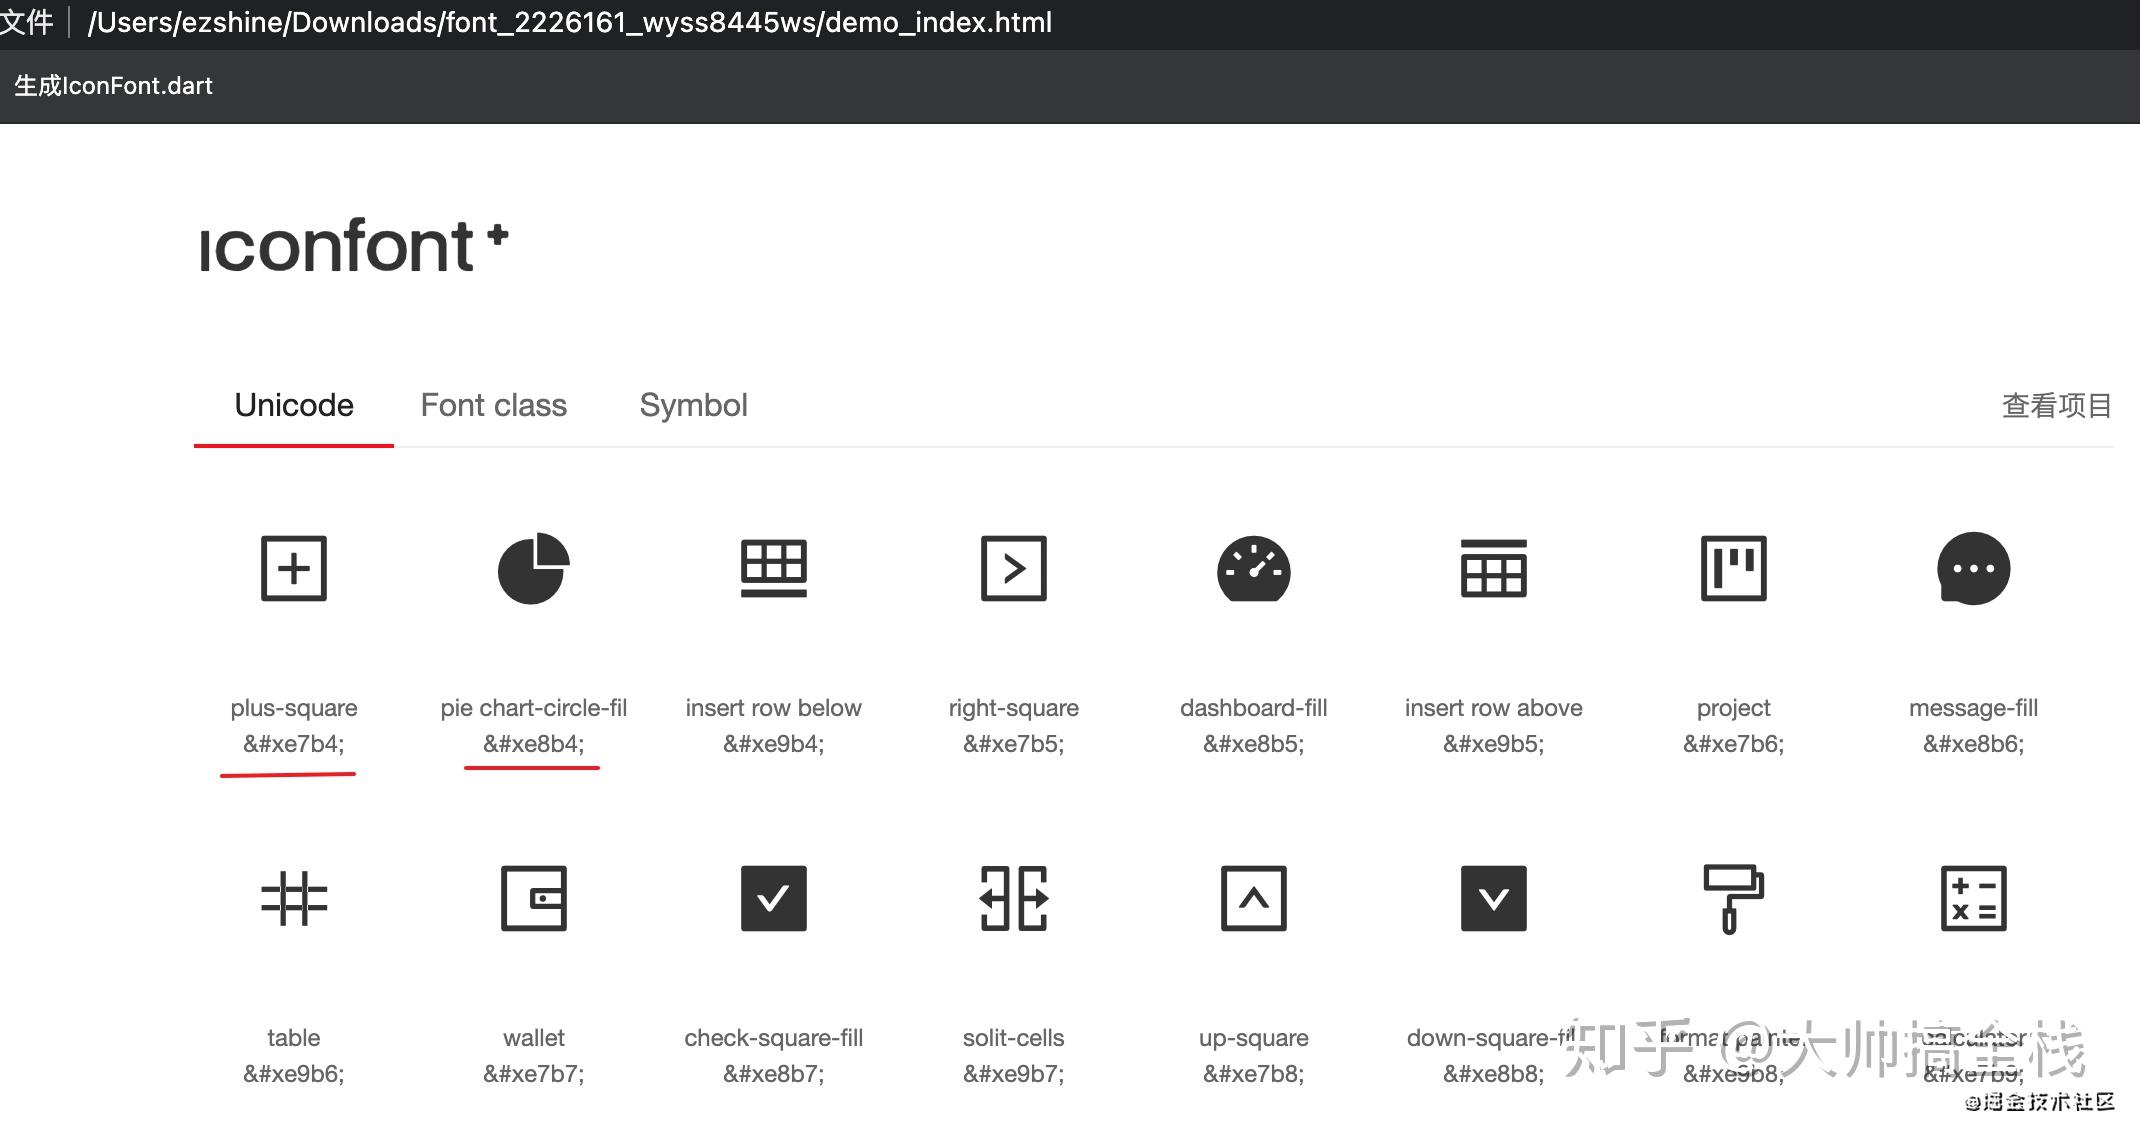Image resolution: width=2140 pixels, height=1134 pixels.
Task: Select the check-square-fill icon
Action: [773, 898]
